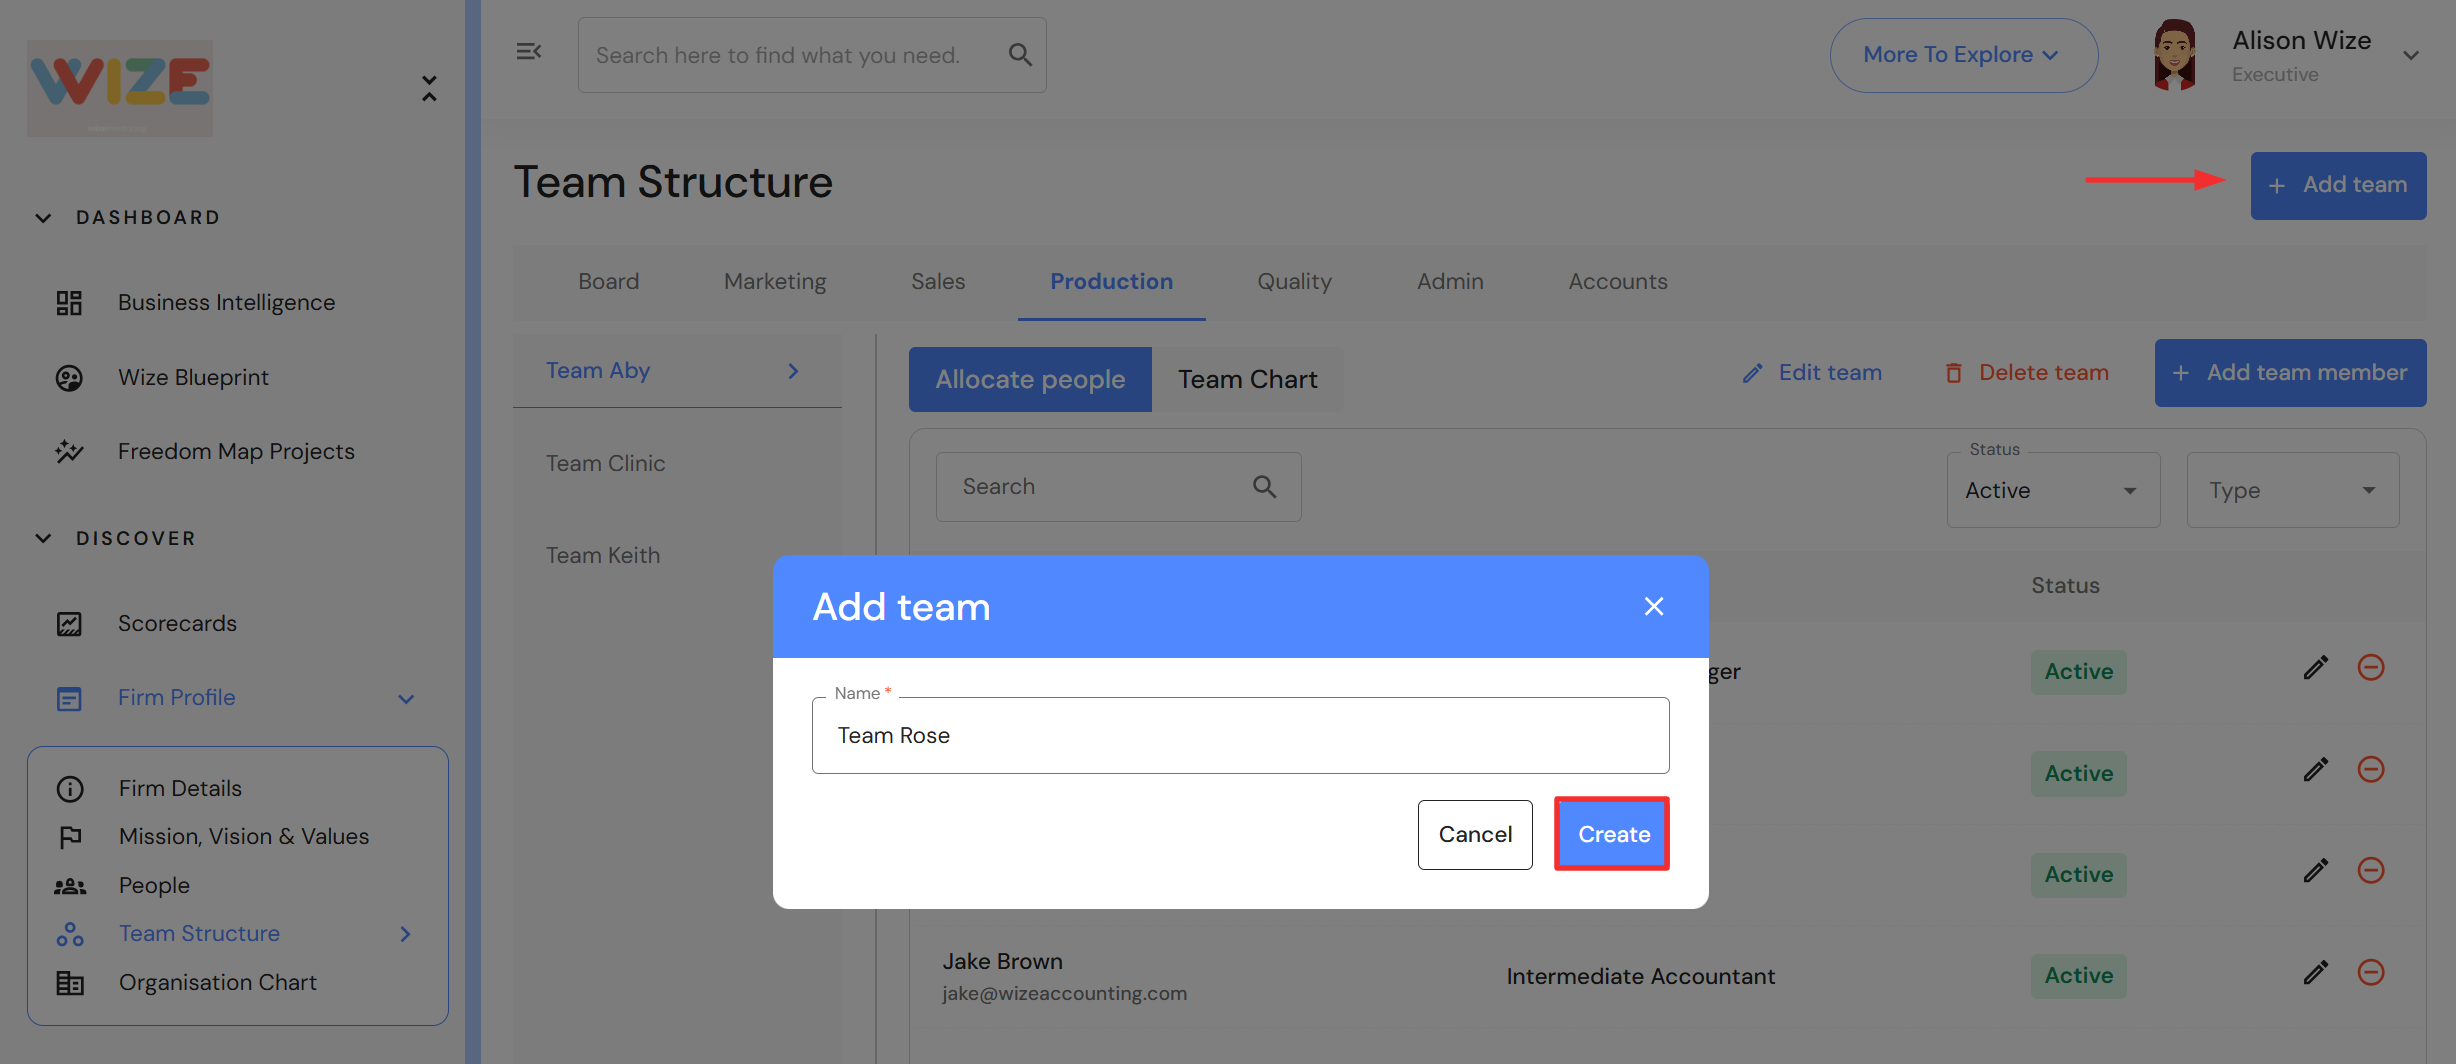
Task: Close the Add team dialog
Action: point(1654,606)
